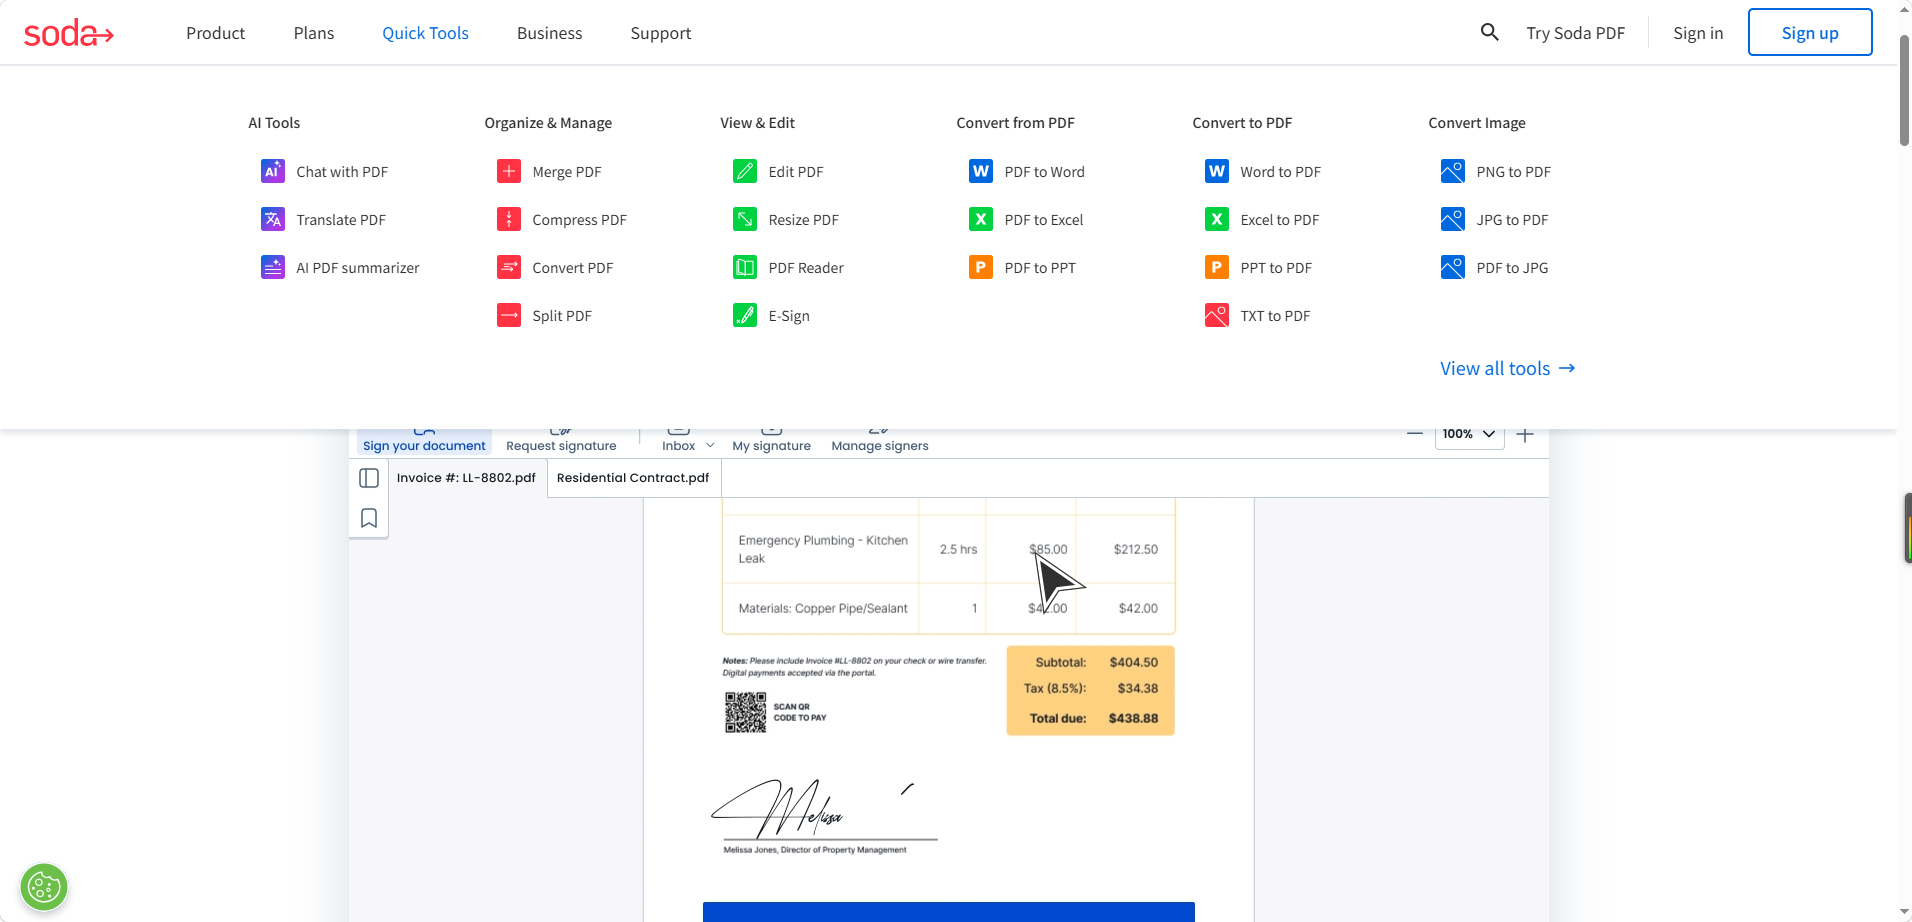The height and width of the screenshot is (922, 1912).
Task: Click the search magnifier icon
Action: [x=1489, y=32]
